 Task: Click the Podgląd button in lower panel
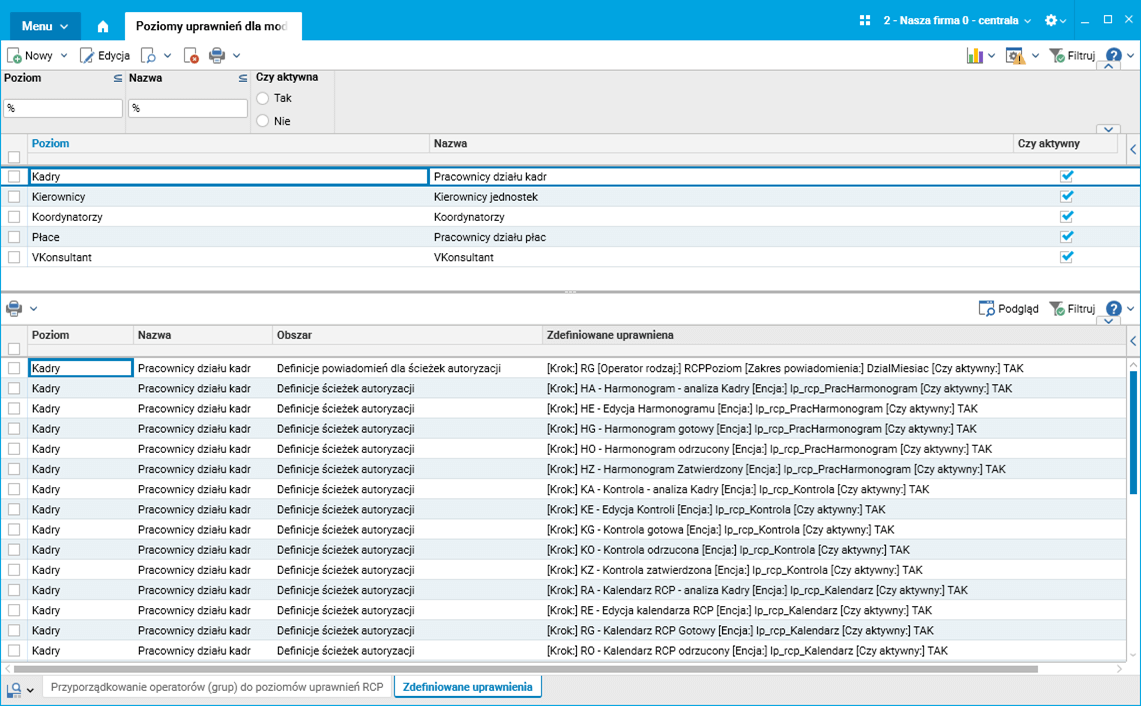(1009, 309)
